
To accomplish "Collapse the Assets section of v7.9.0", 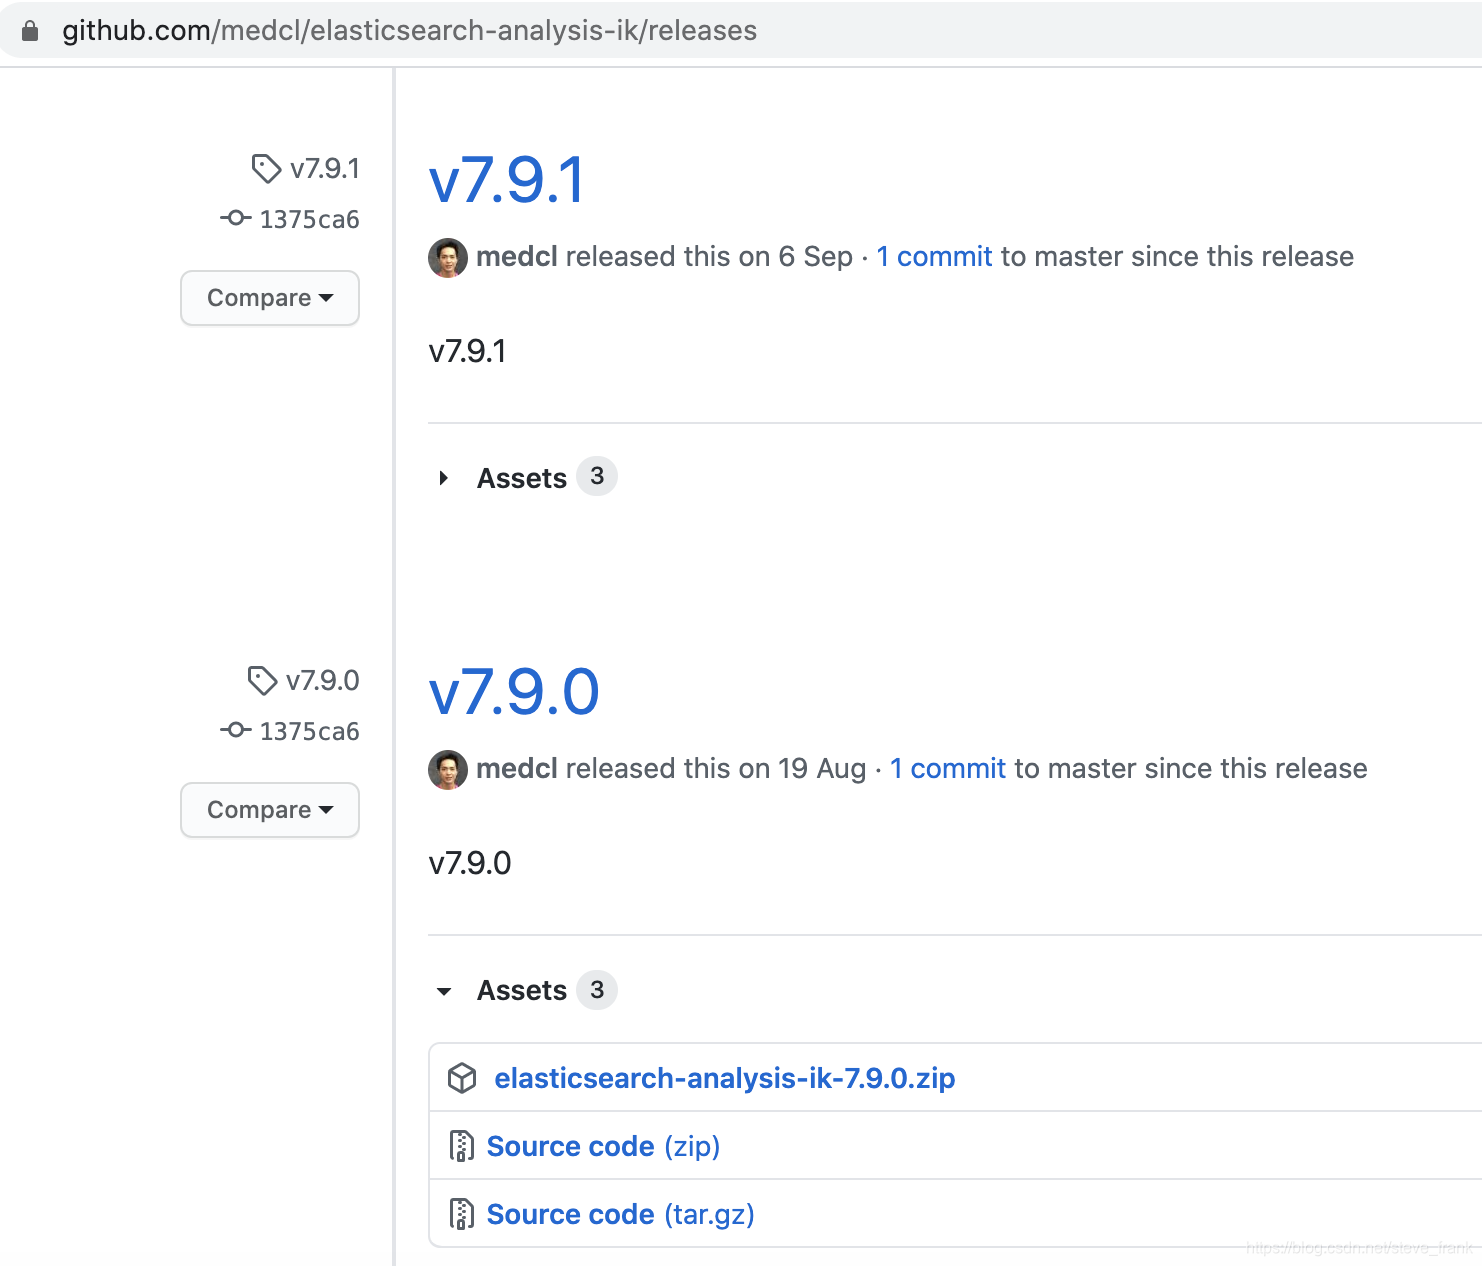I will [521, 990].
